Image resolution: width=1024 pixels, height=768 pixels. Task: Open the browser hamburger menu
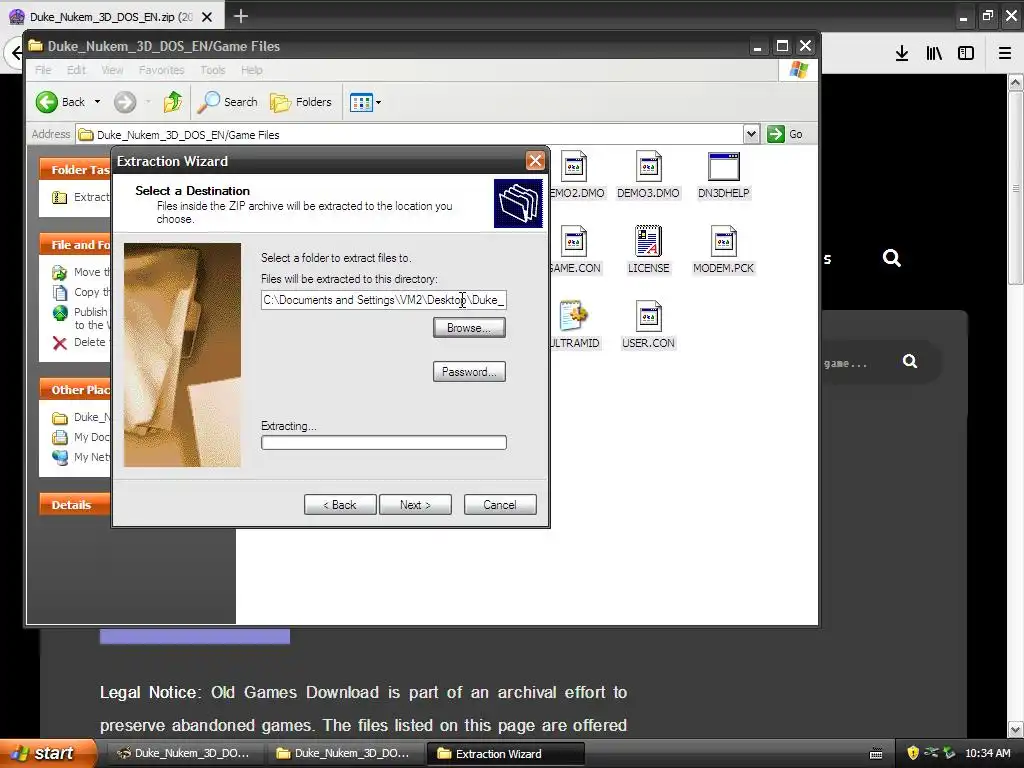pyautogui.click(x=1005, y=53)
